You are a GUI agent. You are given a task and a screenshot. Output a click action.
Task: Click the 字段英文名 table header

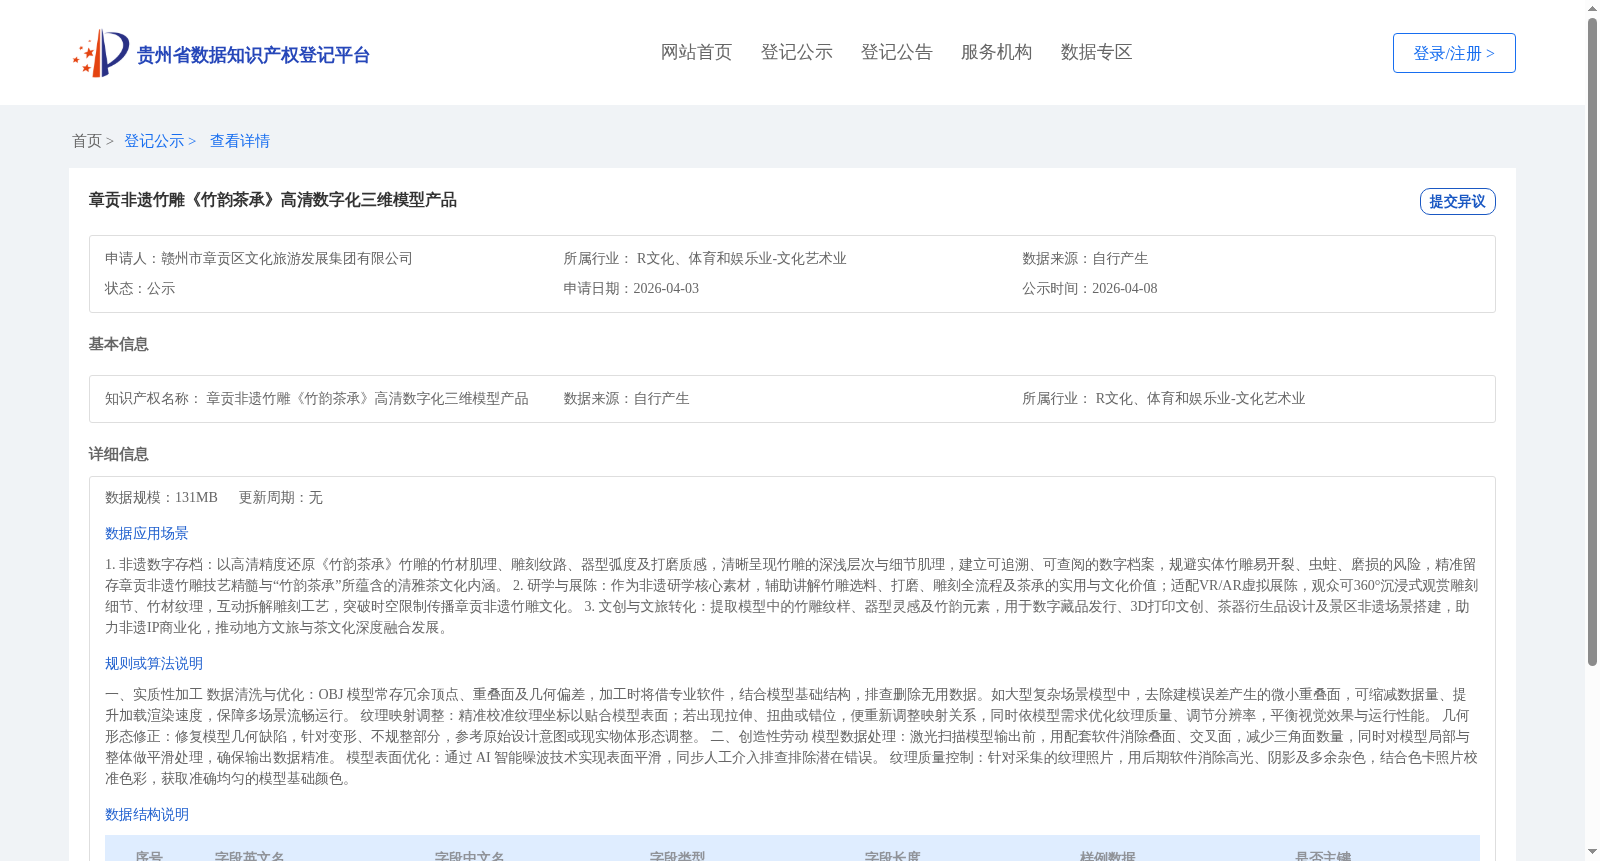(x=250, y=856)
